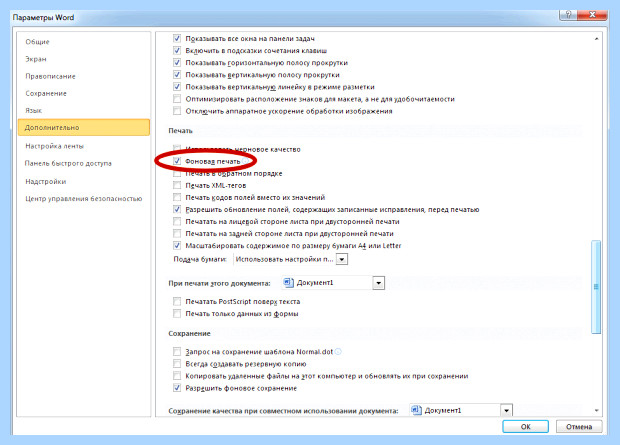Screen dimensions: 620x445
Task: Uncheck Показывать горизонтальную полосу прокрутки
Action: 177,63
